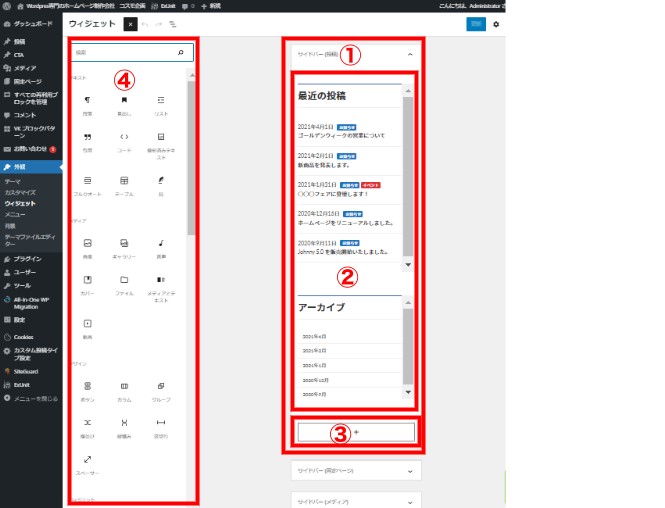Click the blue 更新 update button
The width and height of the screenshot is (665, 508).
475,23
